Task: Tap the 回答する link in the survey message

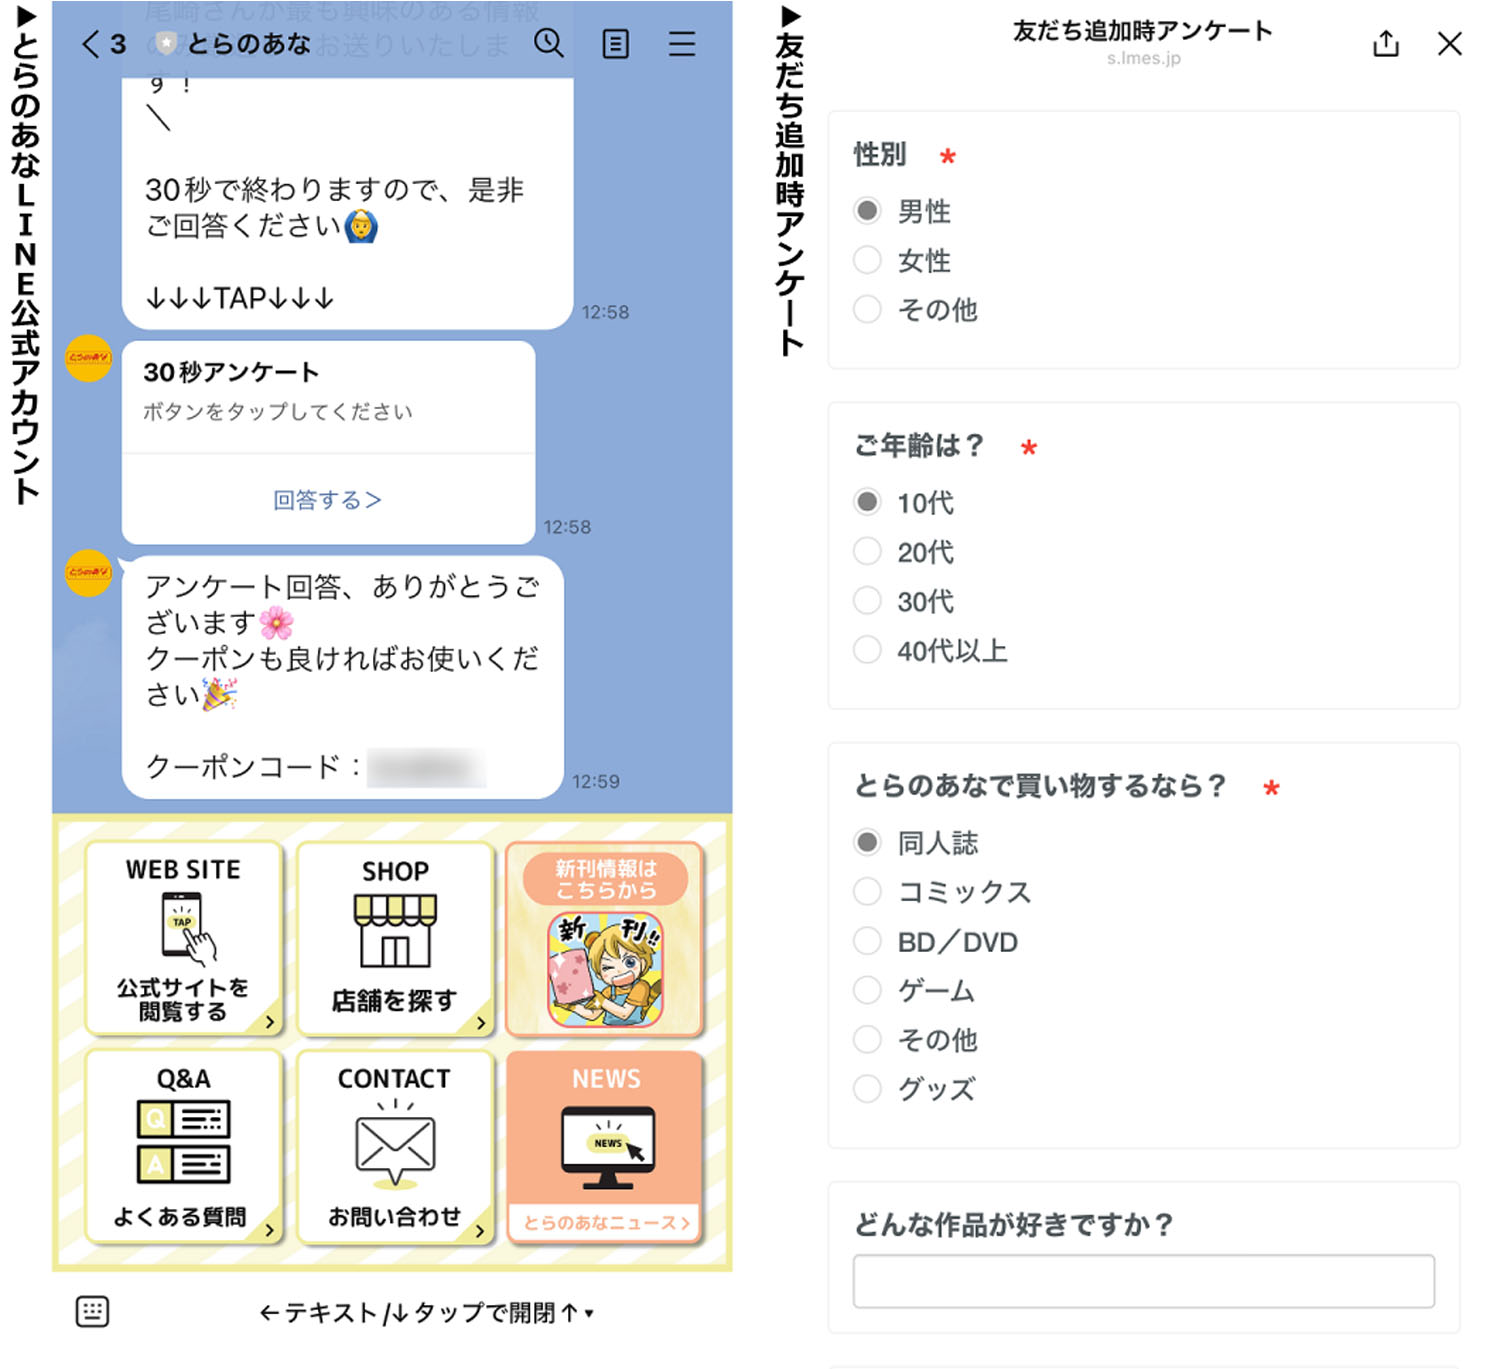Action: tap(328, 499)
